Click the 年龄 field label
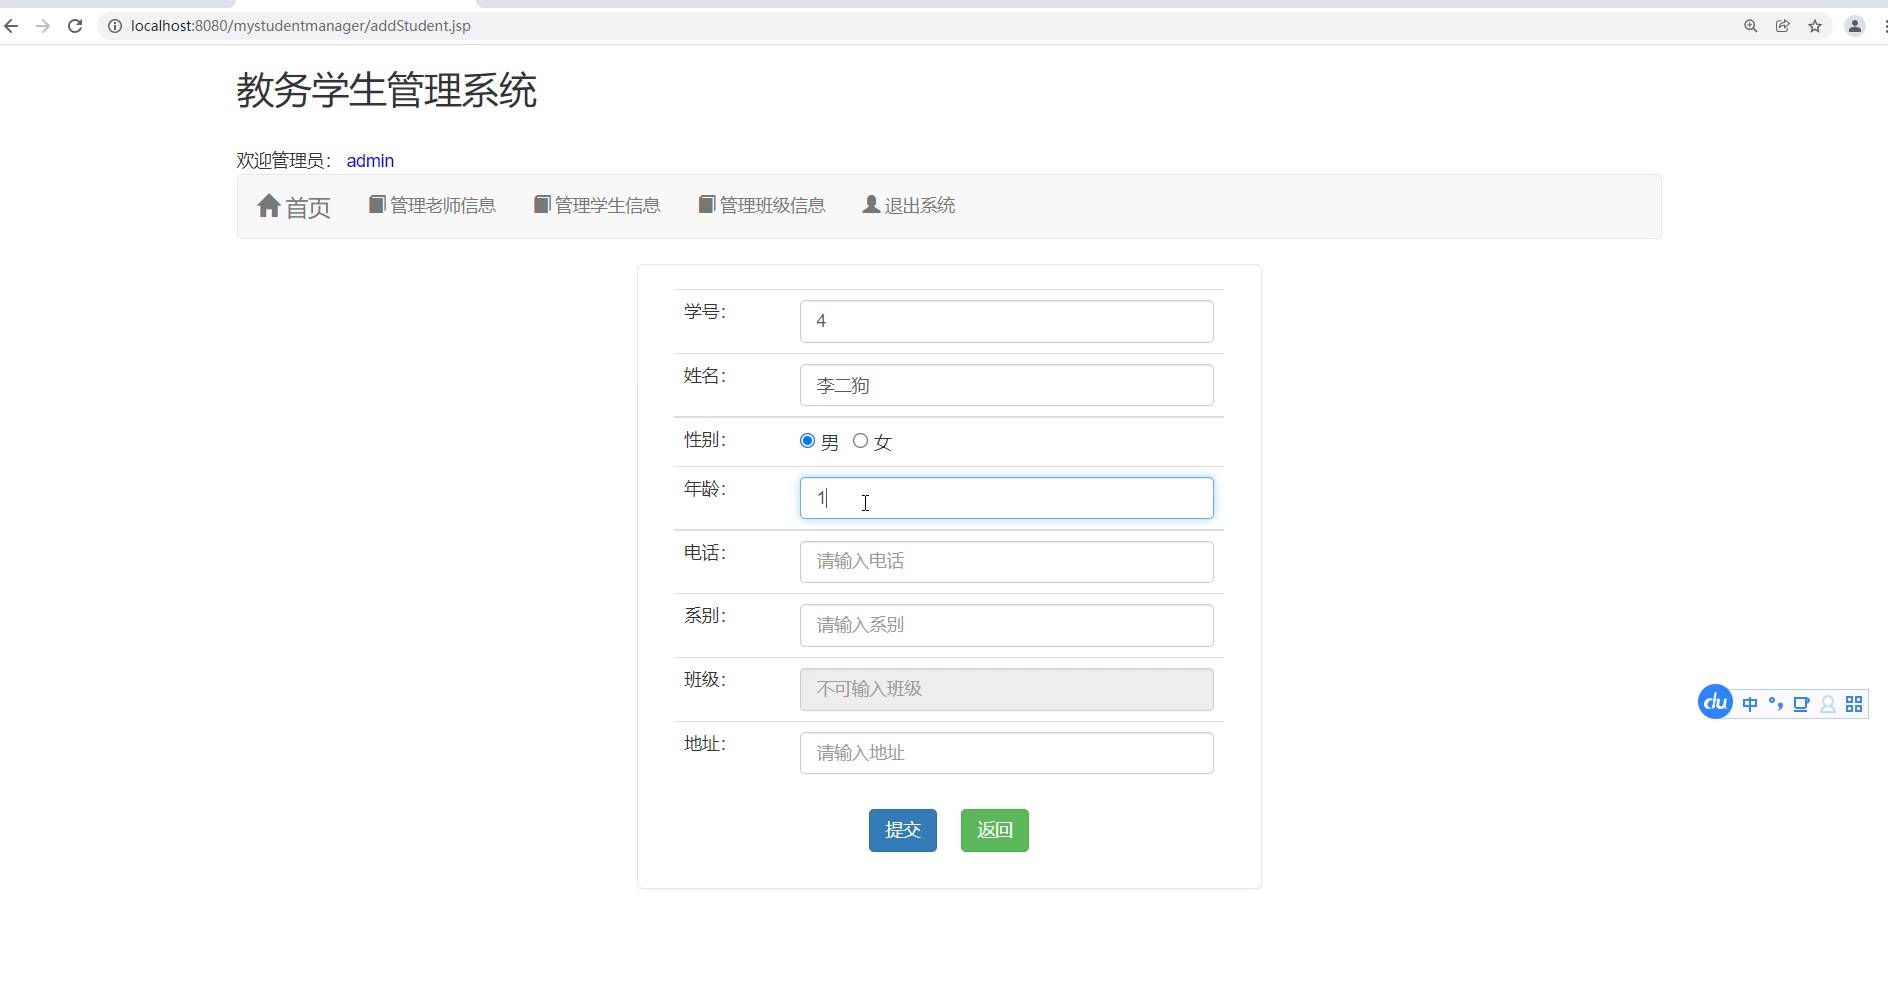 (x=705, y=489)
